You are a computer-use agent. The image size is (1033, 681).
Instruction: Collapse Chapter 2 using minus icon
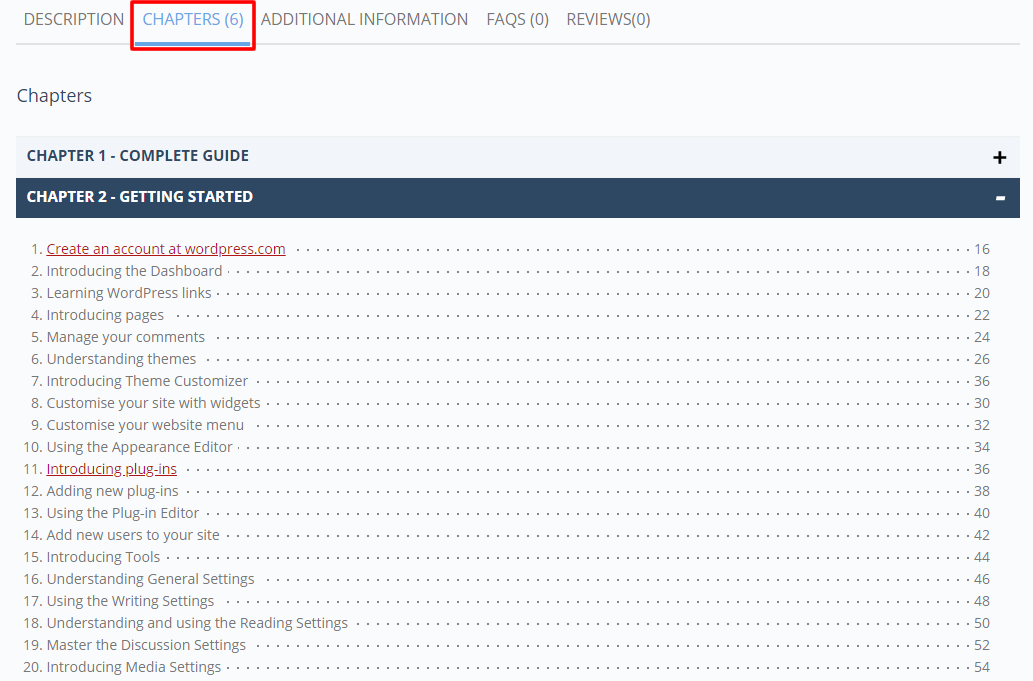pos(999,198)
